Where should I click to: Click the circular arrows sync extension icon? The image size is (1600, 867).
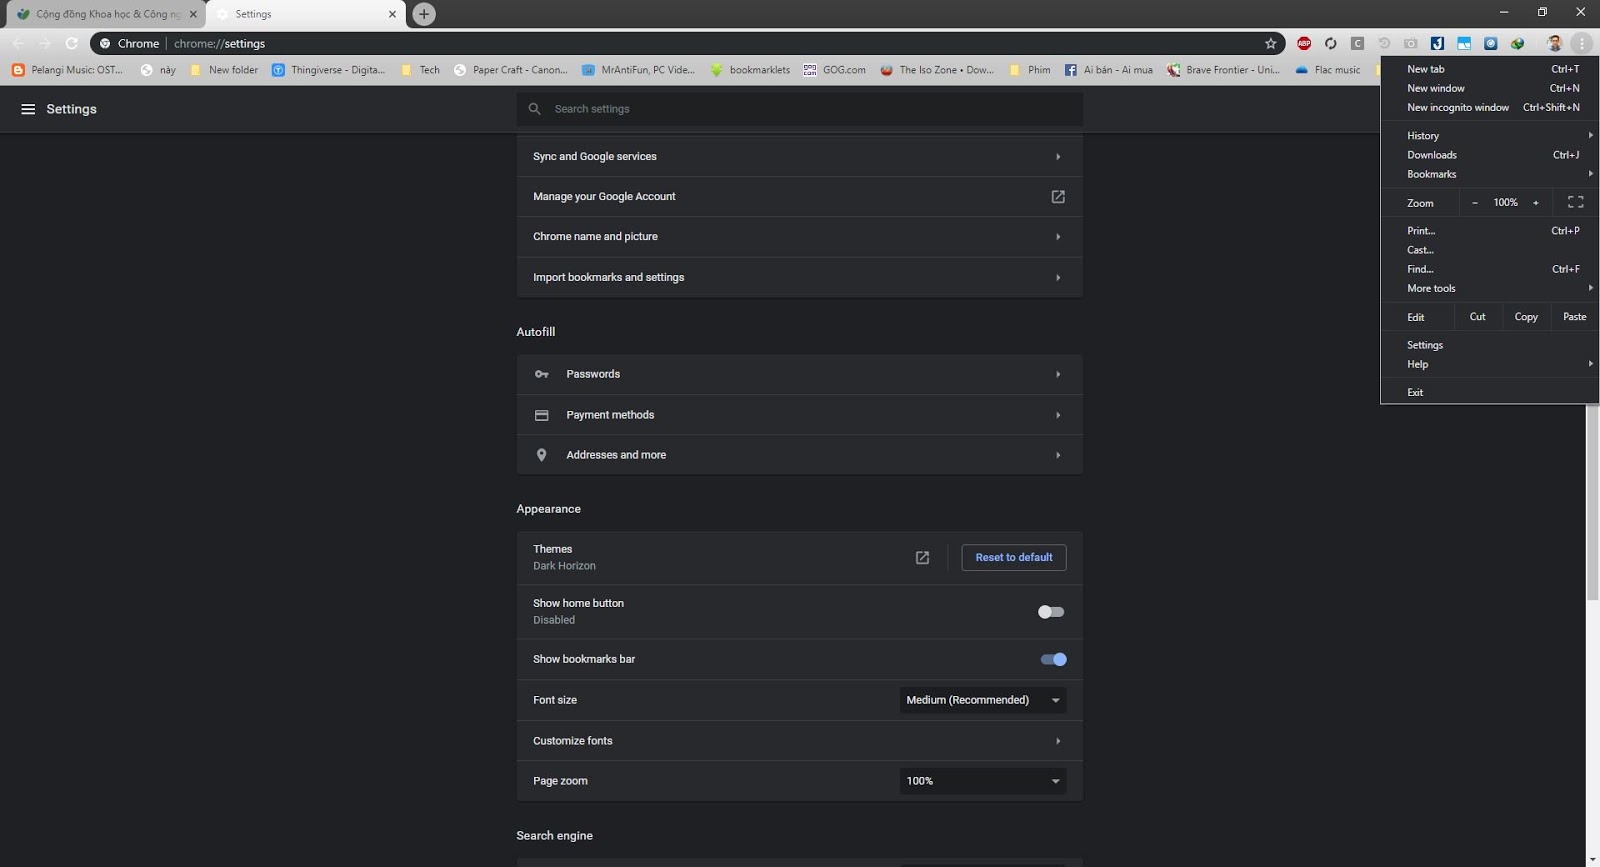(x=1330, y=43)
